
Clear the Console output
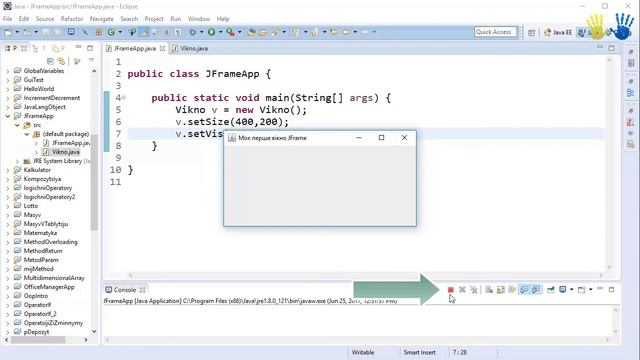click(x=489, y=289)
